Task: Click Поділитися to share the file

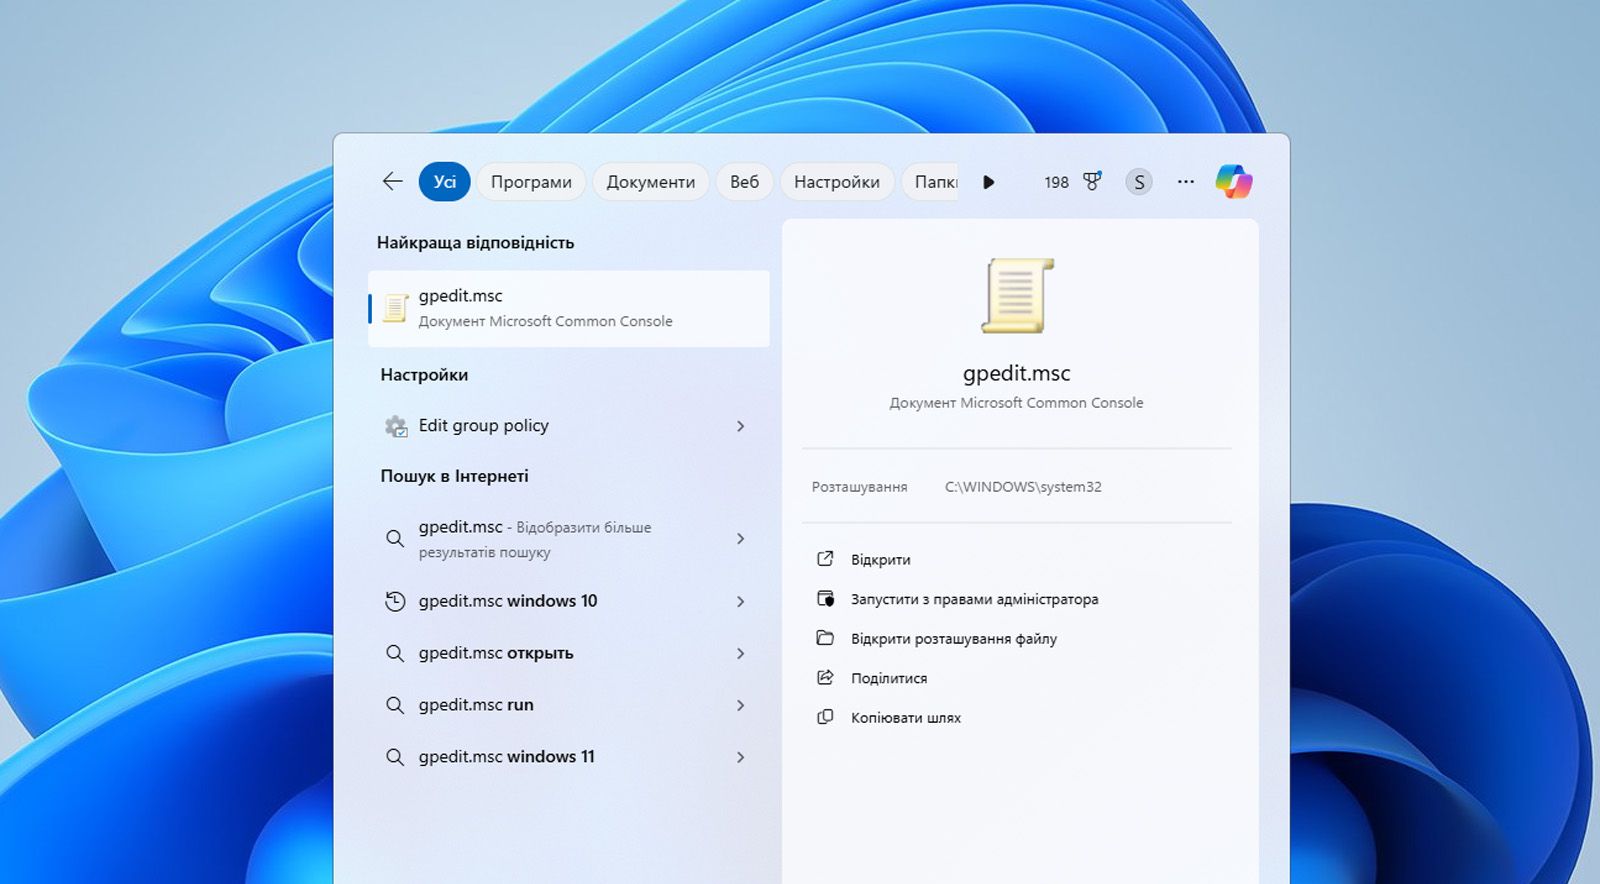Action: 889,678
